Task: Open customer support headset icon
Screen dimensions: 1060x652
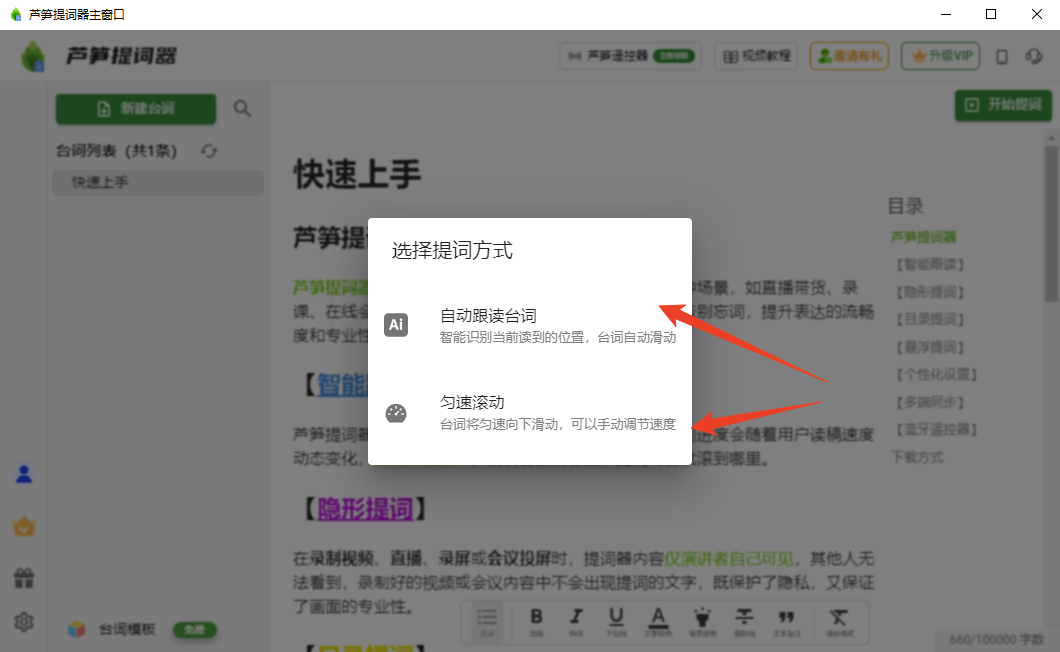Action: [1034, 56]
